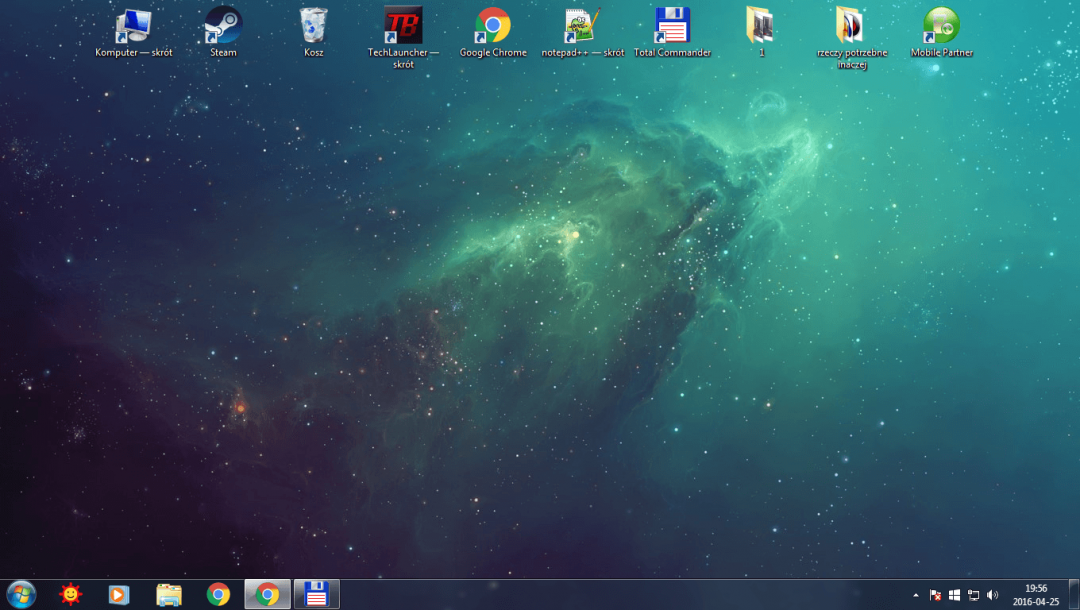Click the Show desktop button
This screenshot has height=610, width=1080.
point(1074,595)
